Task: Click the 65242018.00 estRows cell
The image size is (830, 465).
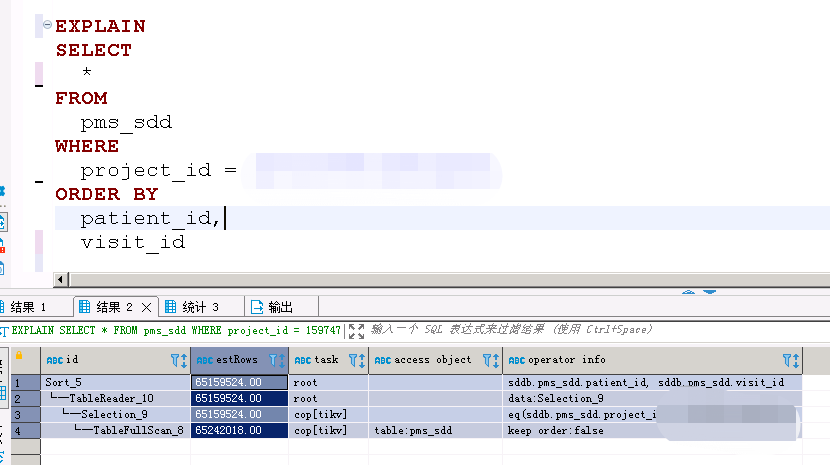Action: coord(239,430)
